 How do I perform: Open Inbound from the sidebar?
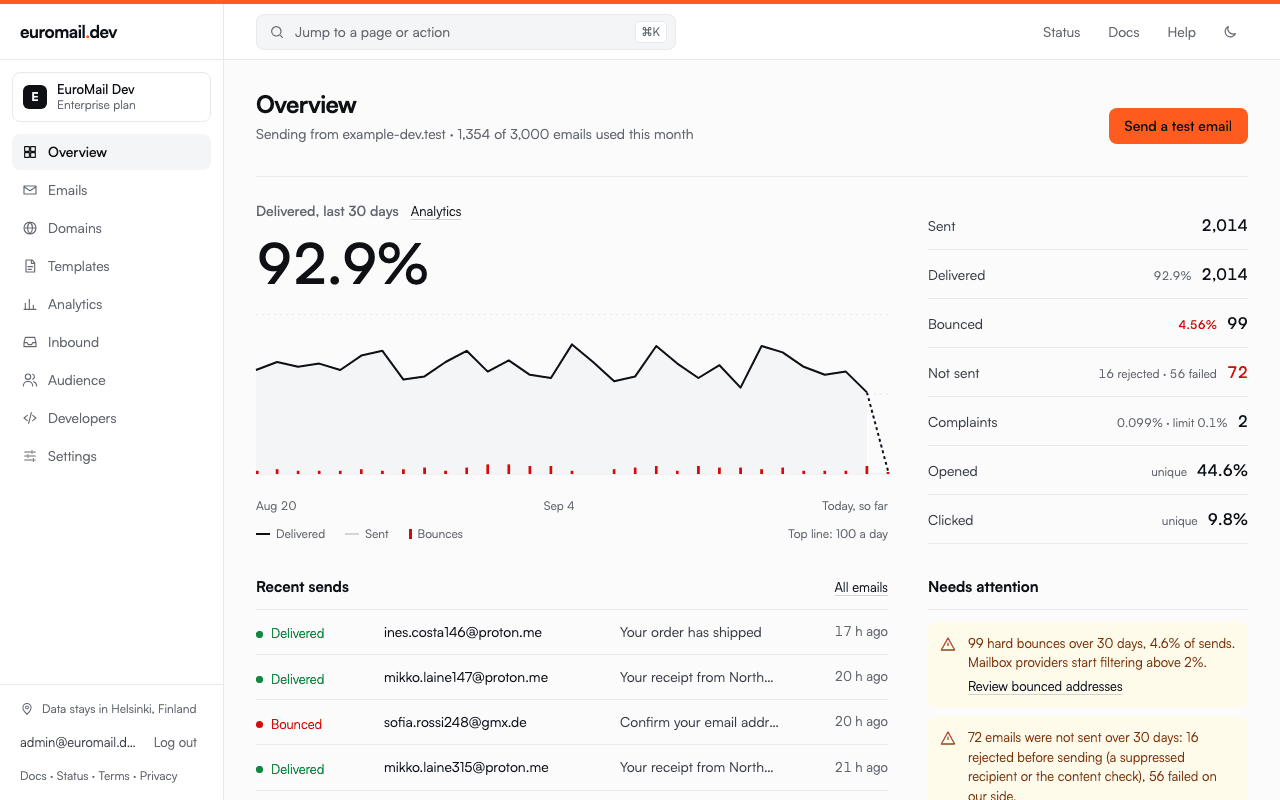111,342
